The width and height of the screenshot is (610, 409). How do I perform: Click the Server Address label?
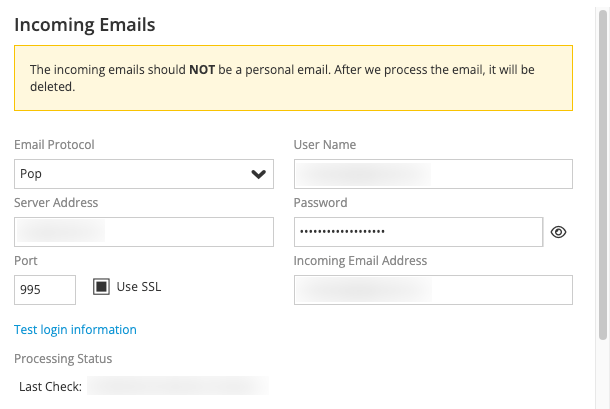pyautogui.click(x=56, y=203)
